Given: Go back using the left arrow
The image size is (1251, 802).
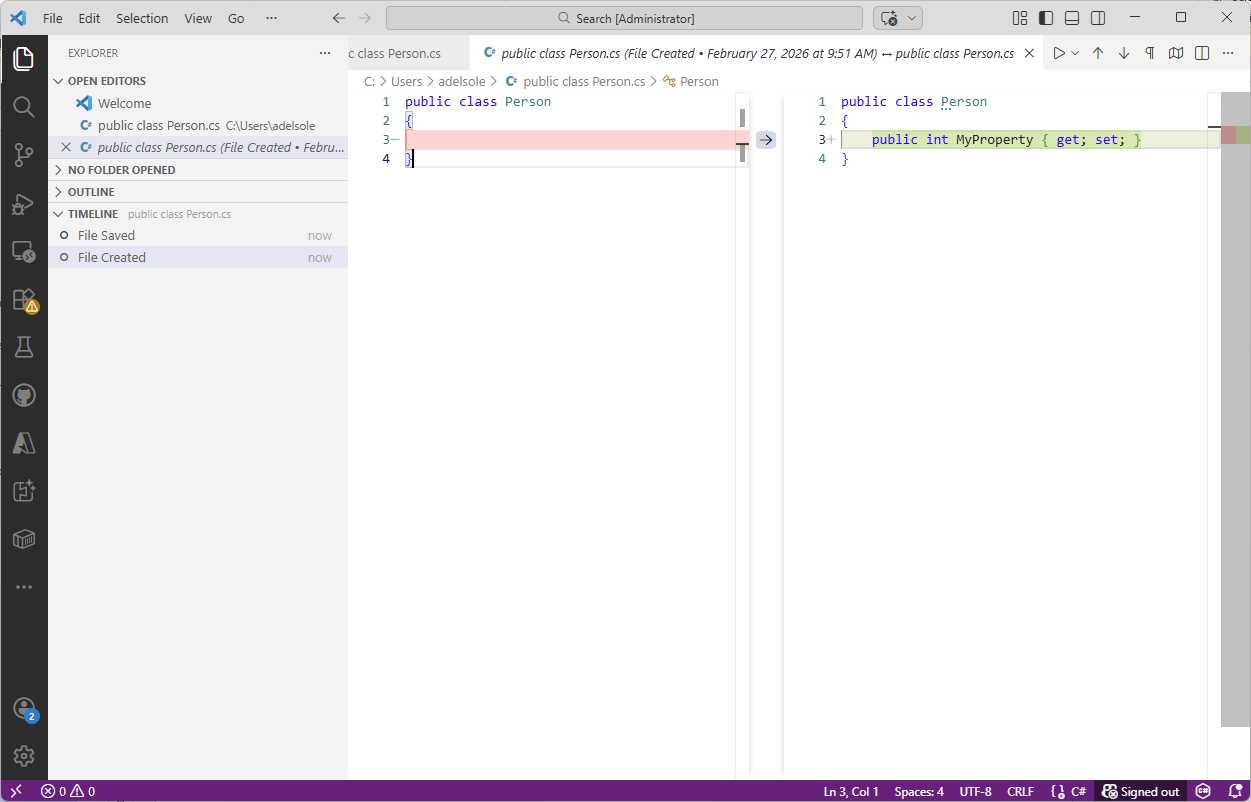Looking at the screenshot, I should click(x=338, y=18).
